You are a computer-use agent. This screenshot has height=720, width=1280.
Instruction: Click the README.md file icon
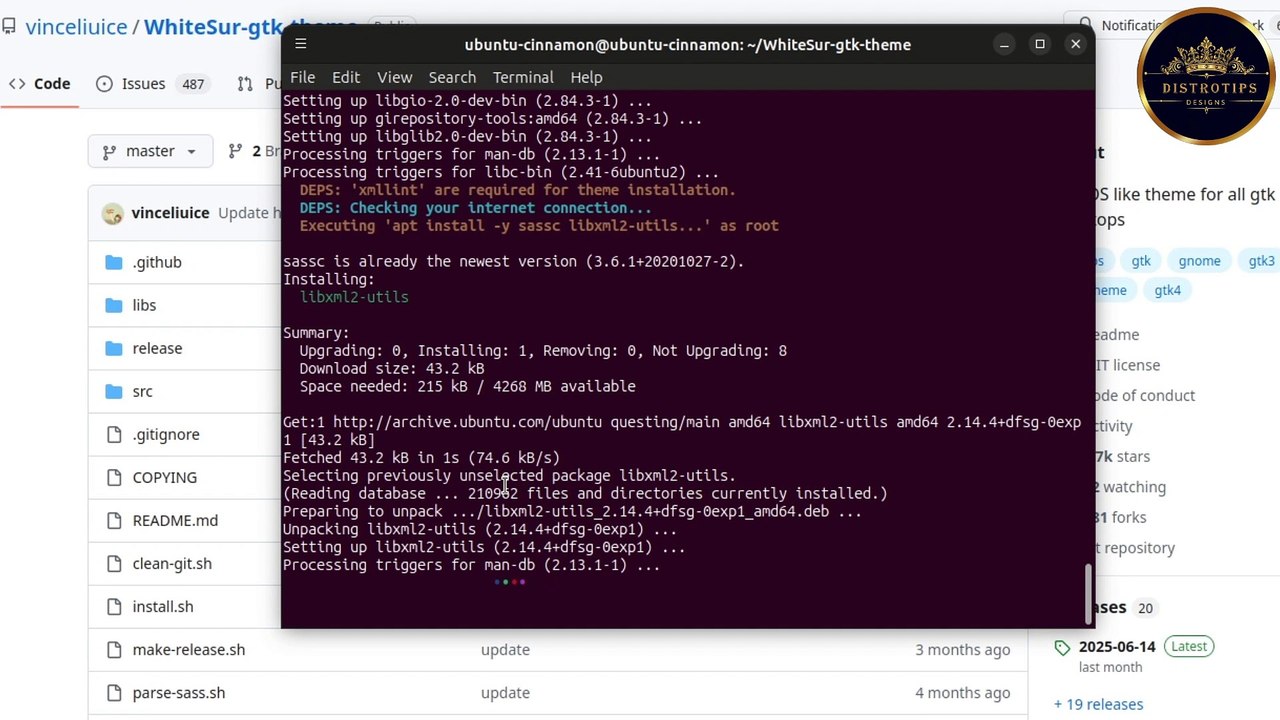113,520
